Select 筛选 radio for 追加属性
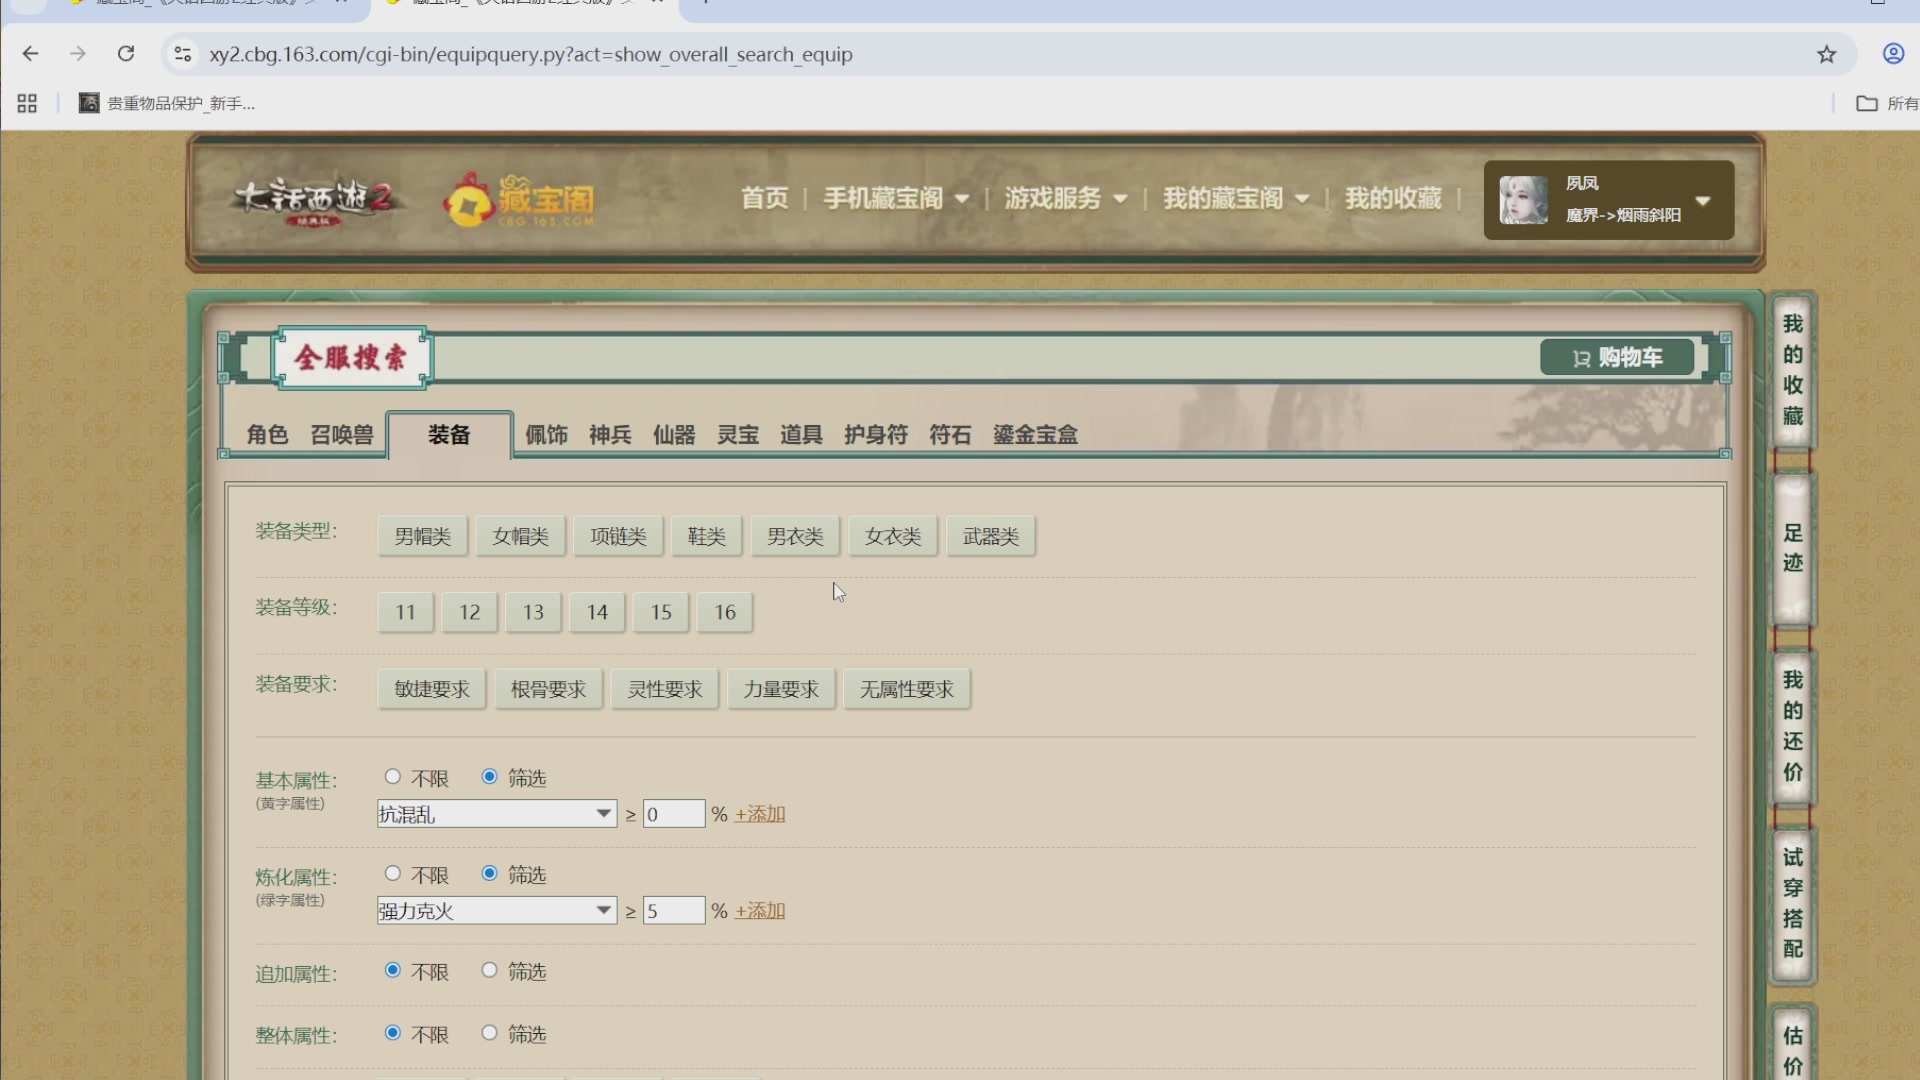The image size is (1920, 1080). pyautogui.click(x=489, y=969)
